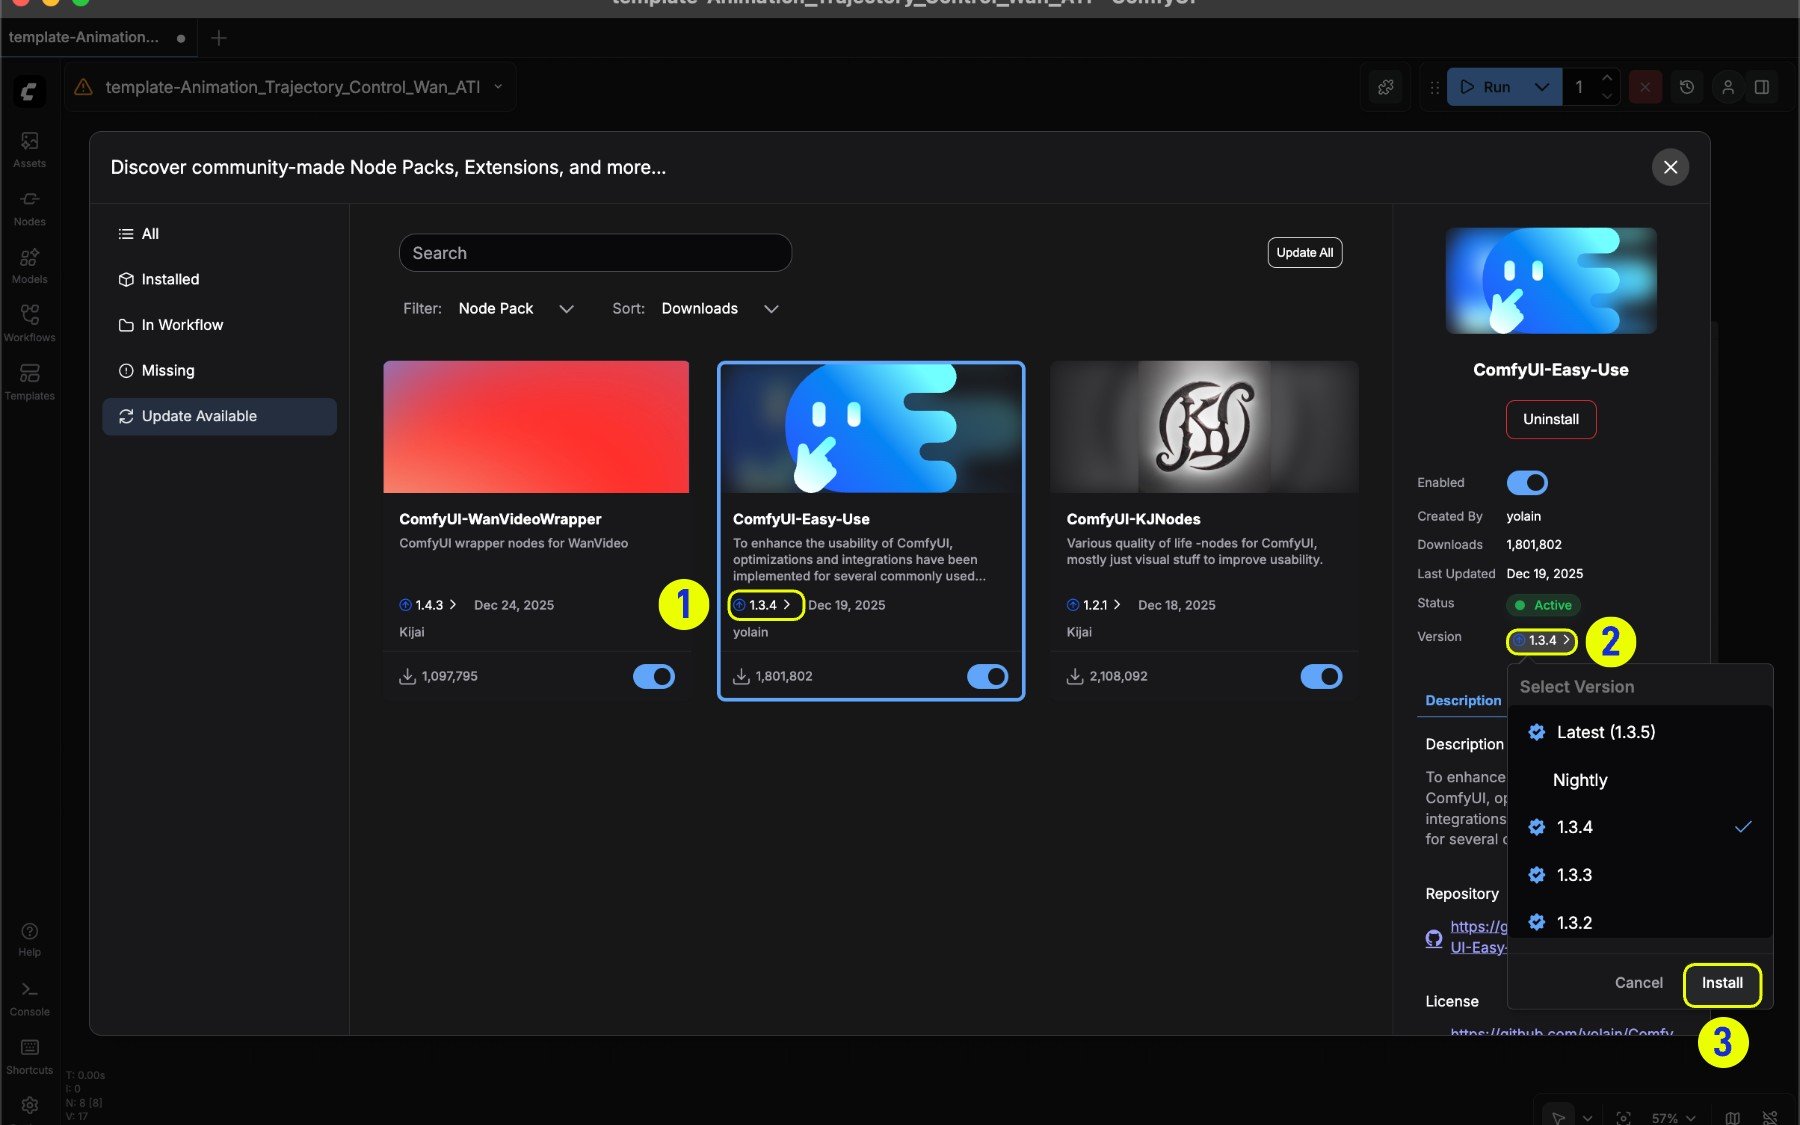The height and width of the screenshot is (1125, 1800).
Task: Click the Install button
Action: [1722, 983]
